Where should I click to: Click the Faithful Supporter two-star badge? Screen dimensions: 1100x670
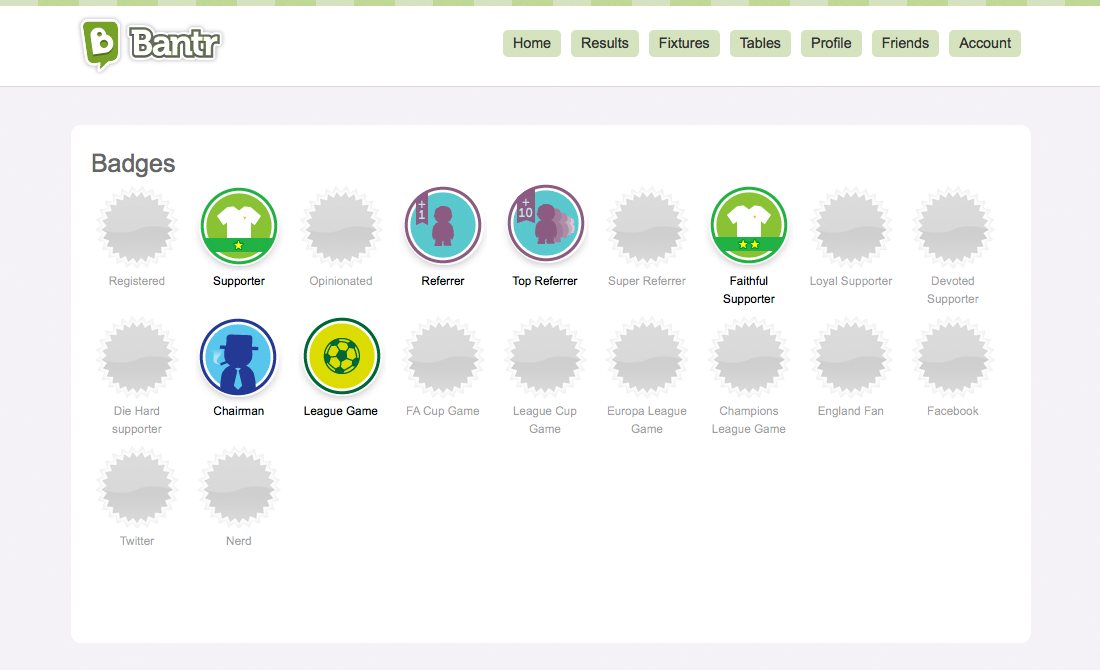pyautogui.click(x=749, y=225)
